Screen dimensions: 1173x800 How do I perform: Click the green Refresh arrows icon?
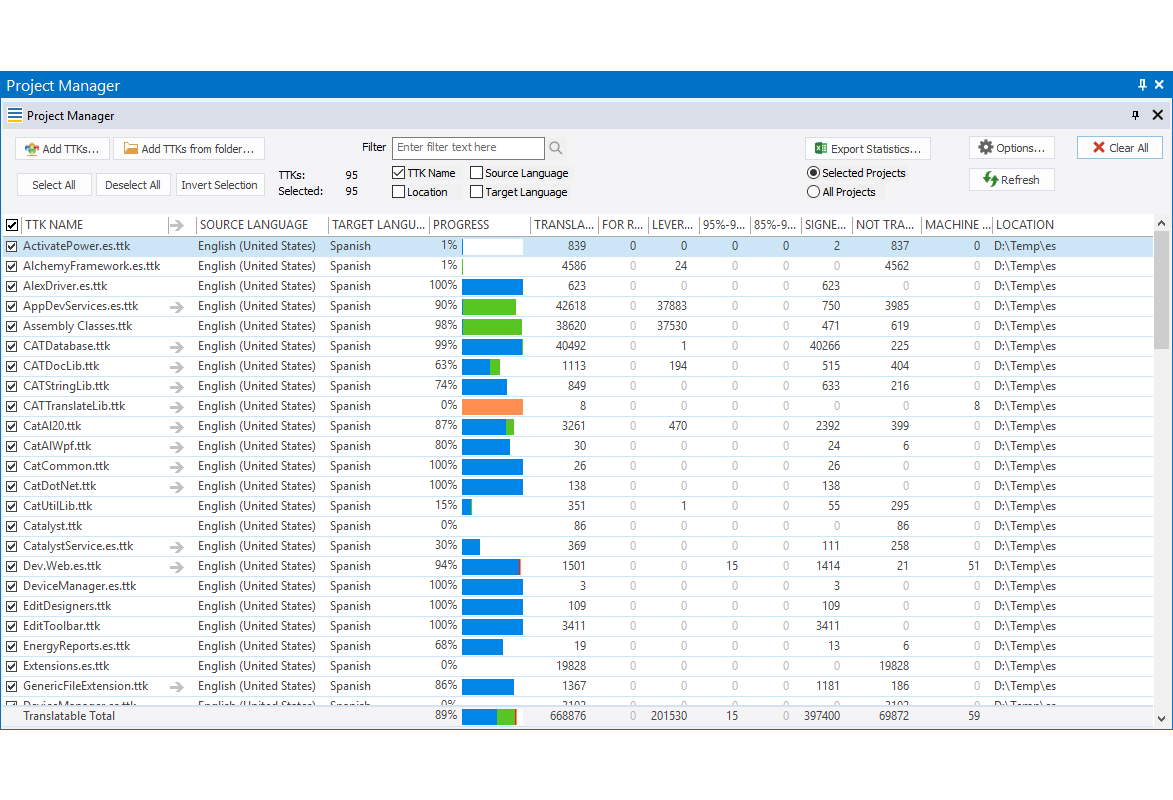pyautogui.click(x=990, y=180)
